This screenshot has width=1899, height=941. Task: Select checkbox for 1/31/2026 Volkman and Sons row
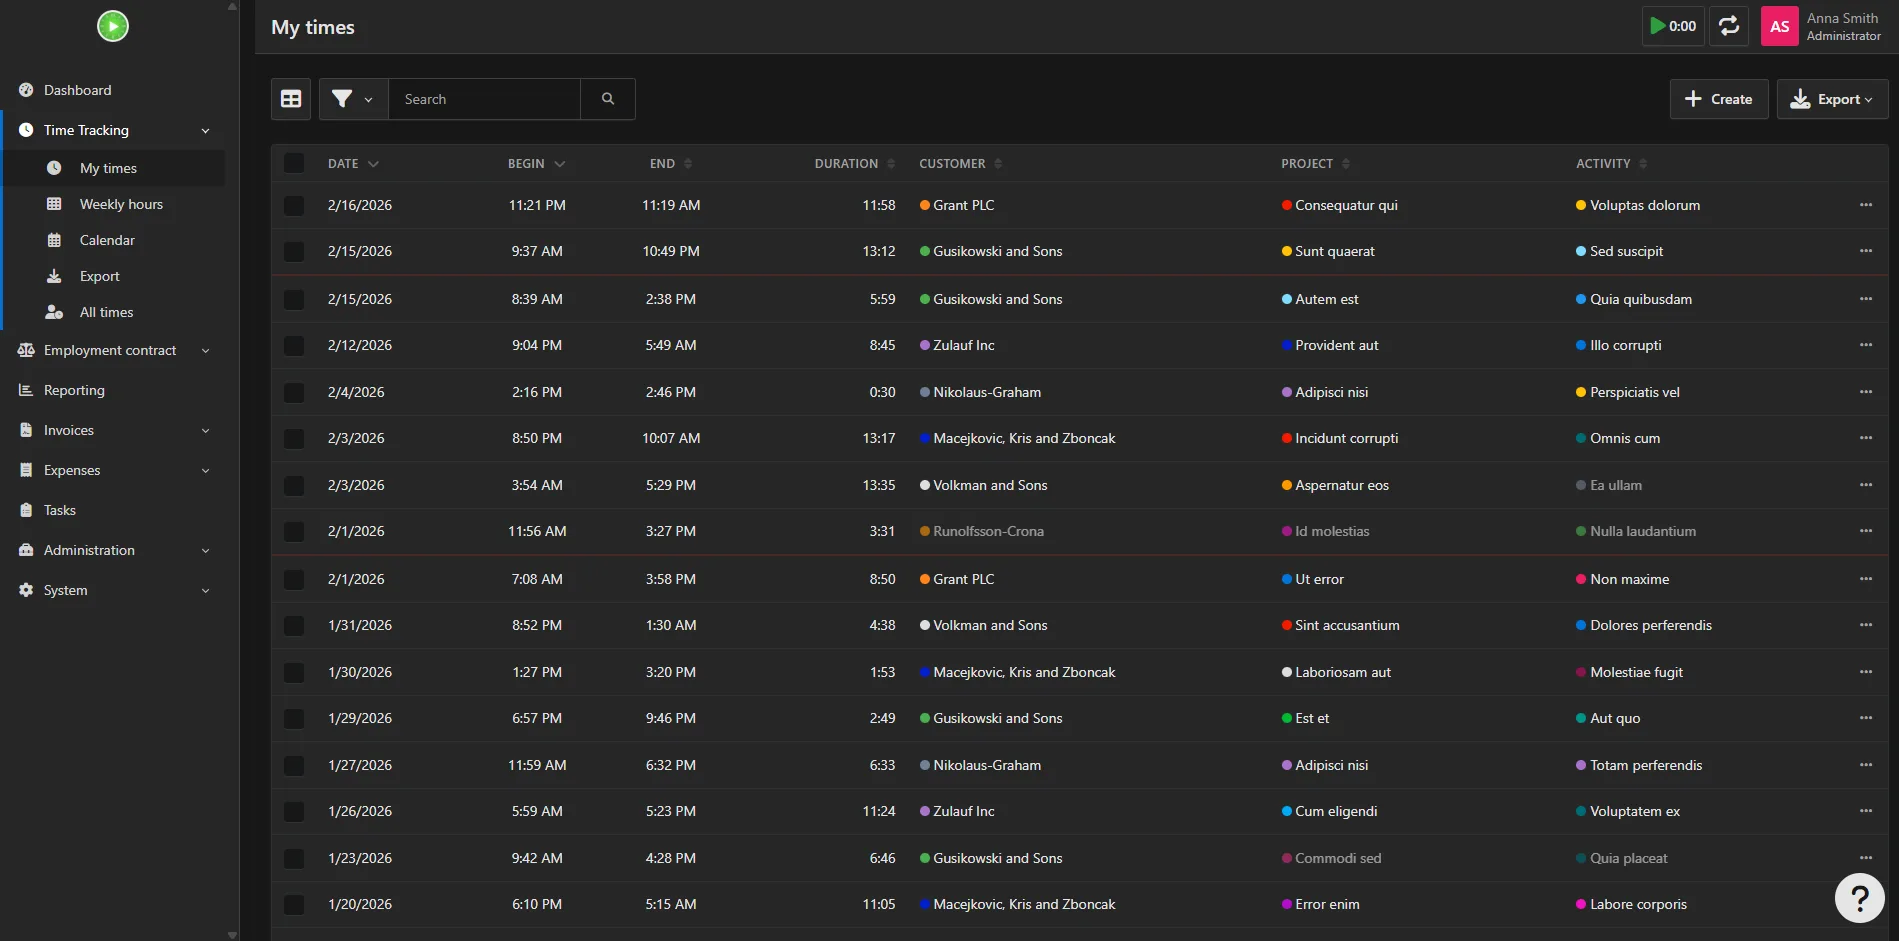pos(294,625)
